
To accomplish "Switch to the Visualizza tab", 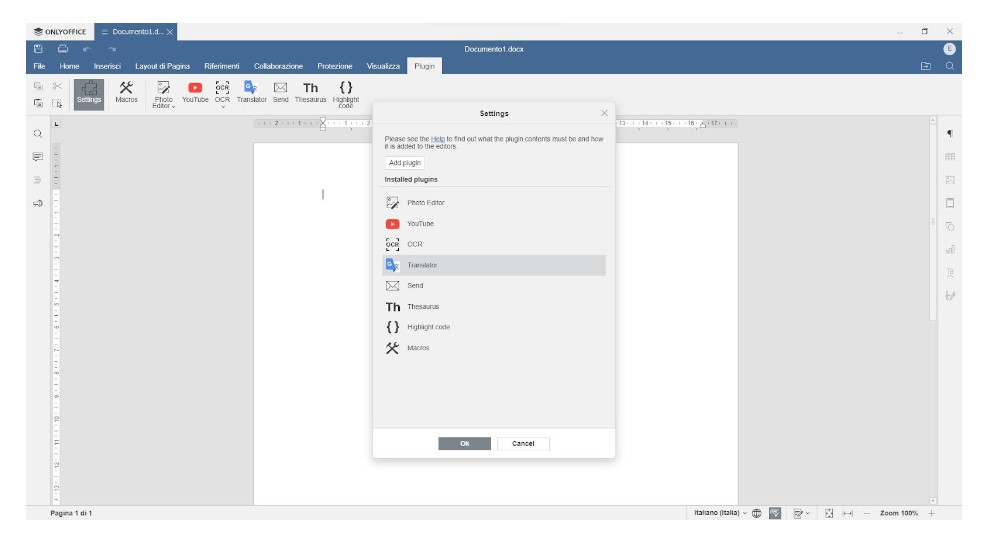I will pyautogui.click(x=383, y=66).
